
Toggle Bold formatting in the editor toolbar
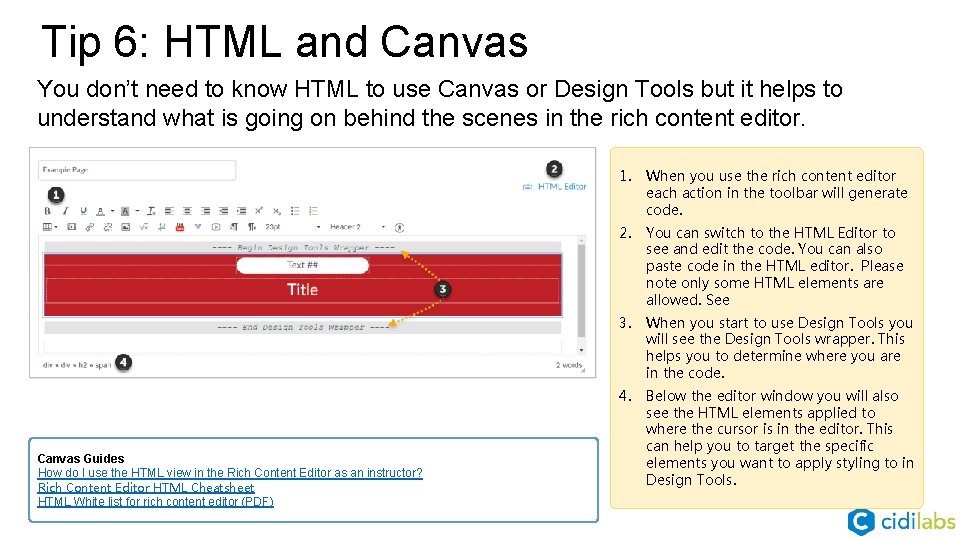[47, 211]
